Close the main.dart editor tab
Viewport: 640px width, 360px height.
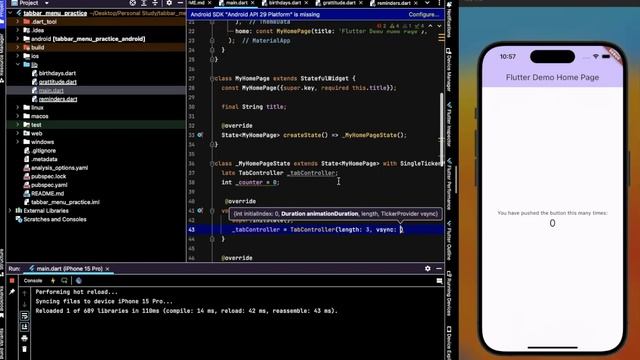pos(252,3)
